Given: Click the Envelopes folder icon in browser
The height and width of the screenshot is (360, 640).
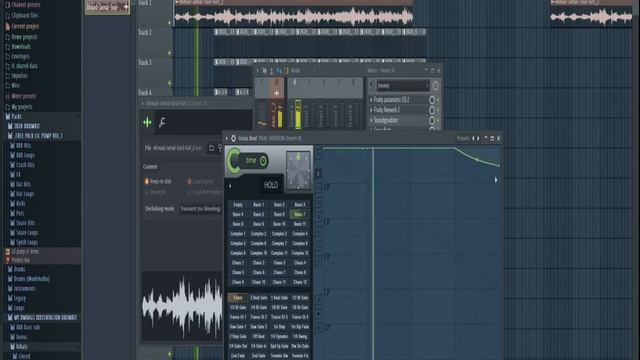Looking at the screenshot, I should click(7, 57).
